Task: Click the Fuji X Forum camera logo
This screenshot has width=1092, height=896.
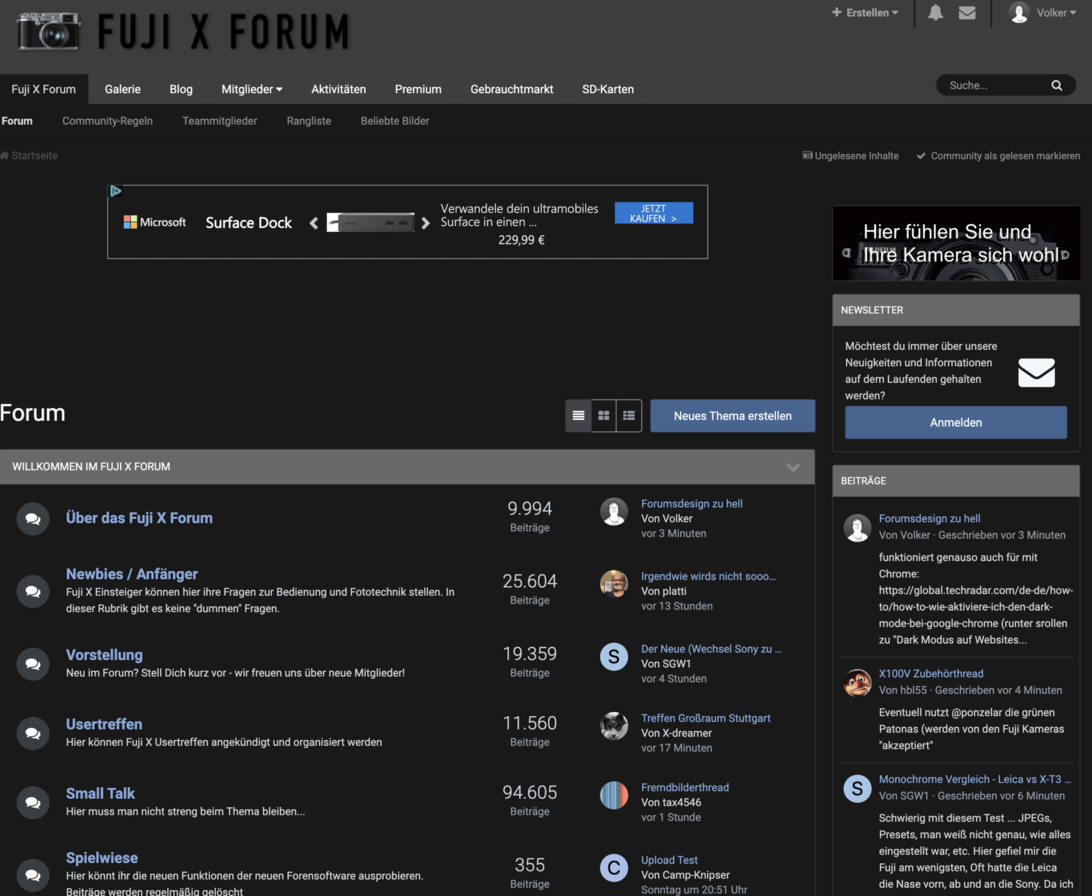Action: [48, 31]
